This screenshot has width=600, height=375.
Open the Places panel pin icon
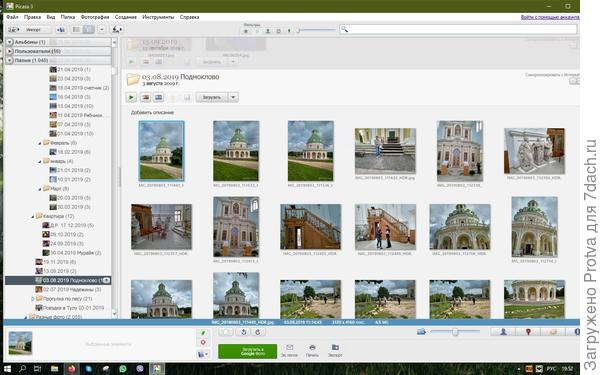528,332
